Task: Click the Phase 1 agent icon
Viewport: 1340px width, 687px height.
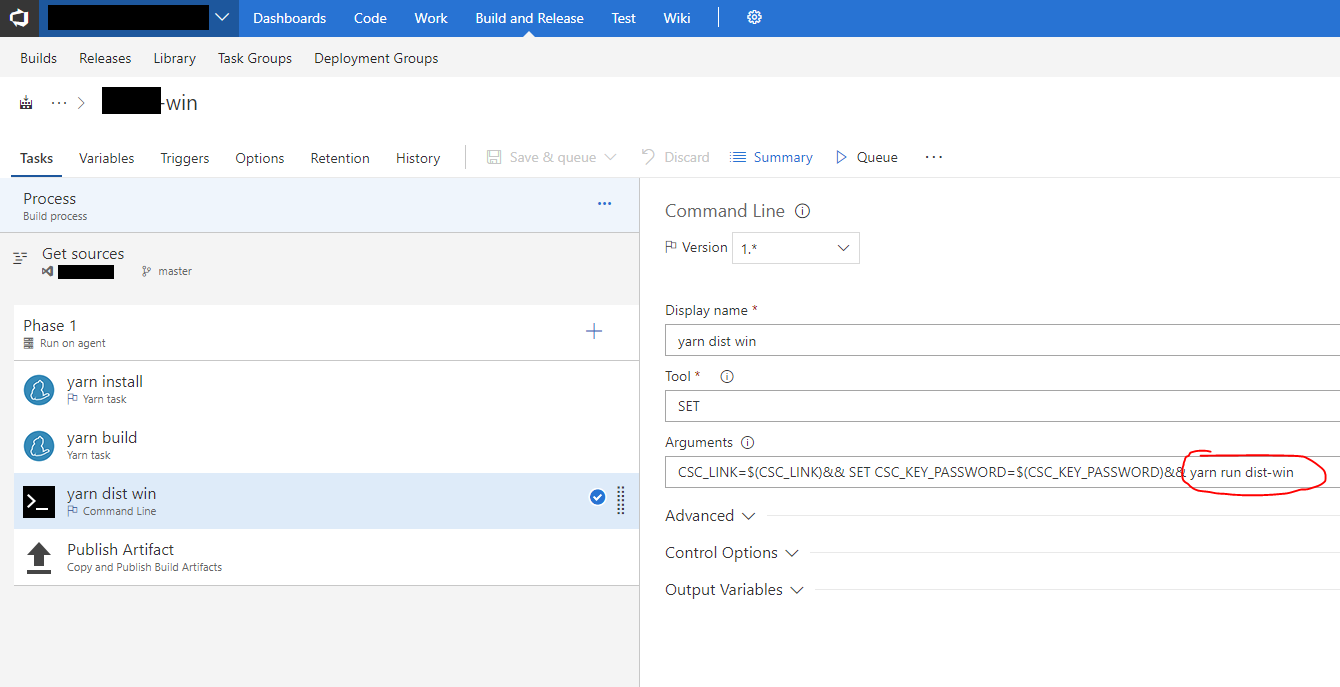Action: 29,343
